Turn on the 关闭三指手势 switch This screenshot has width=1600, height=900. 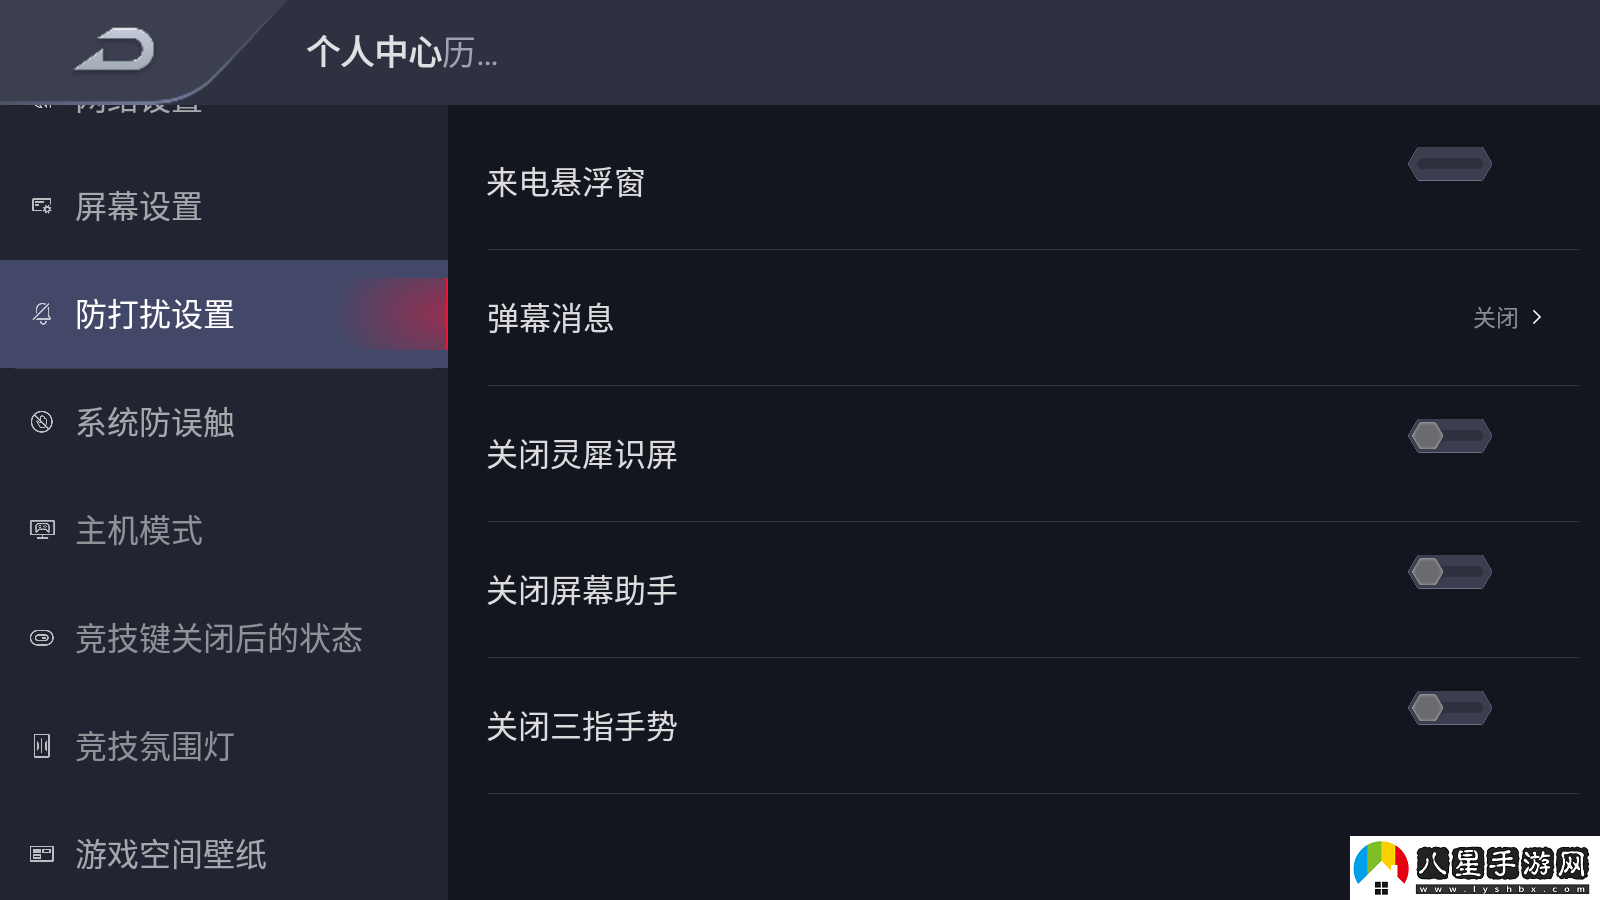click(1449, 707)
